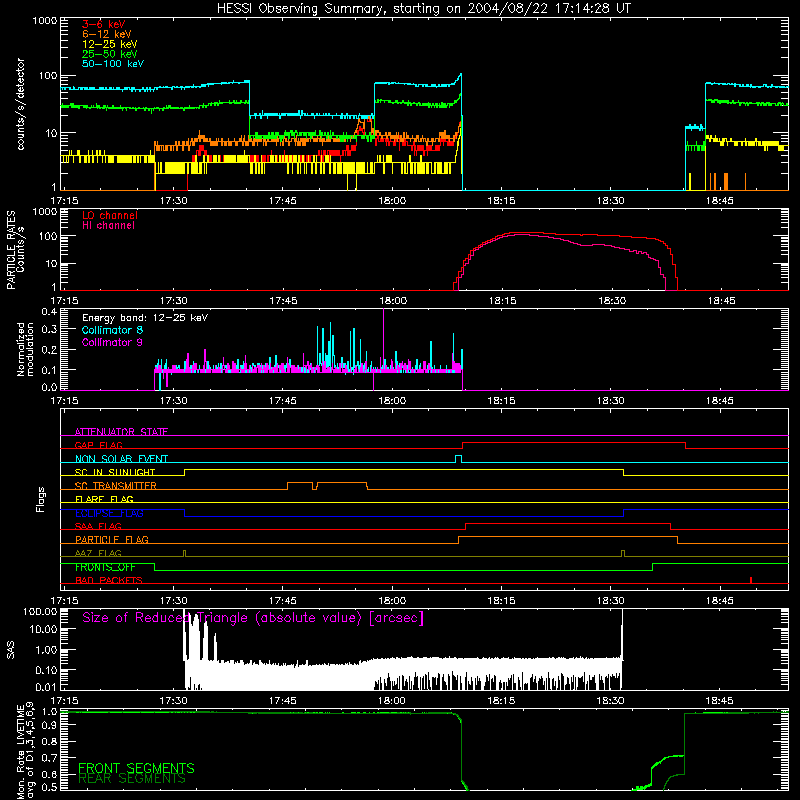Click the raised GAP_FLAG interval
This screenshot has height=800, width=800.
pyautogui.click(x=573, y=443)
